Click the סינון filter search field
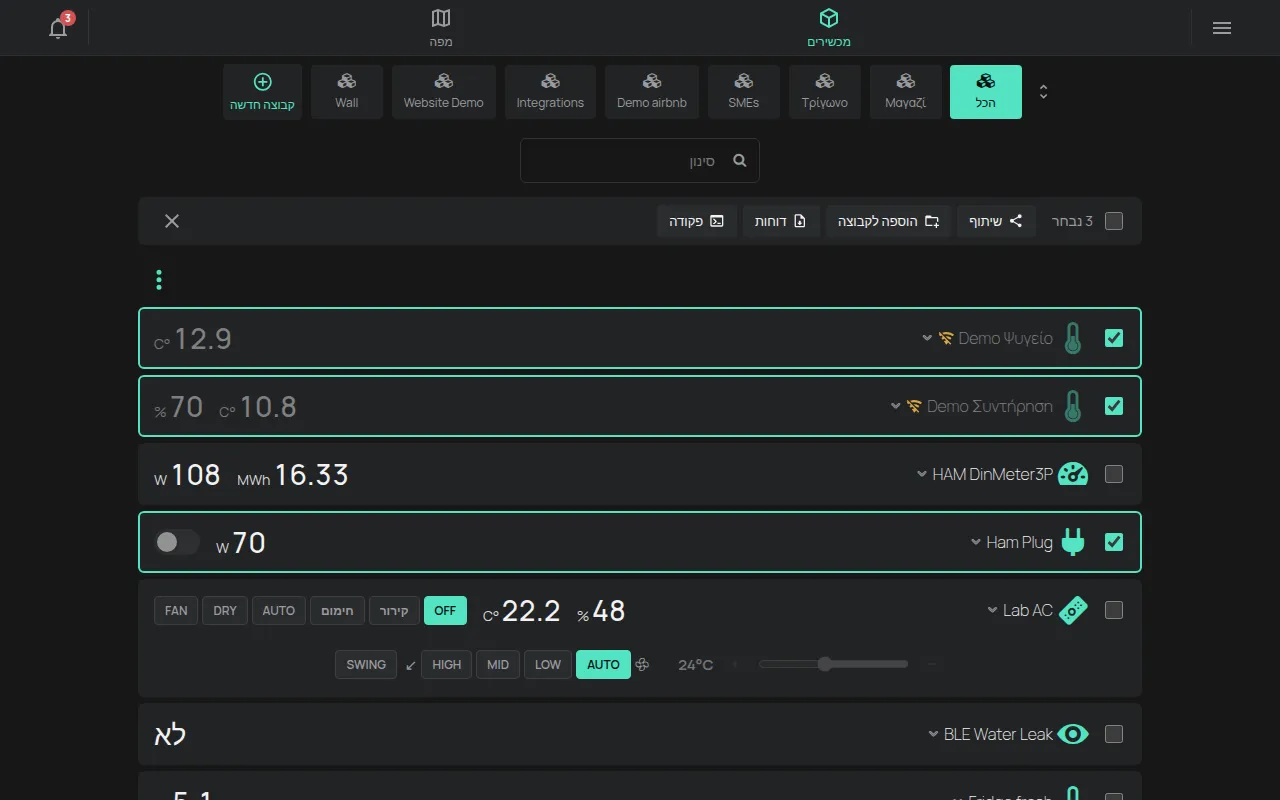 coord(640,160)
